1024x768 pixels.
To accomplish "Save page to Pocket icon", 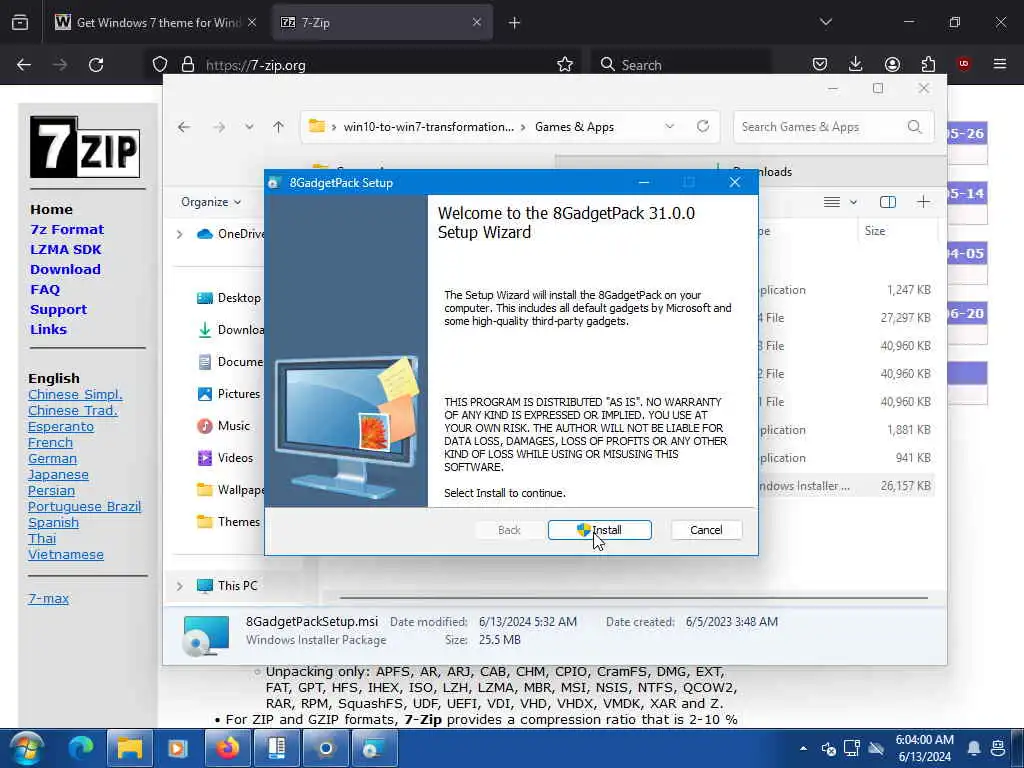I will coord(820,64).
